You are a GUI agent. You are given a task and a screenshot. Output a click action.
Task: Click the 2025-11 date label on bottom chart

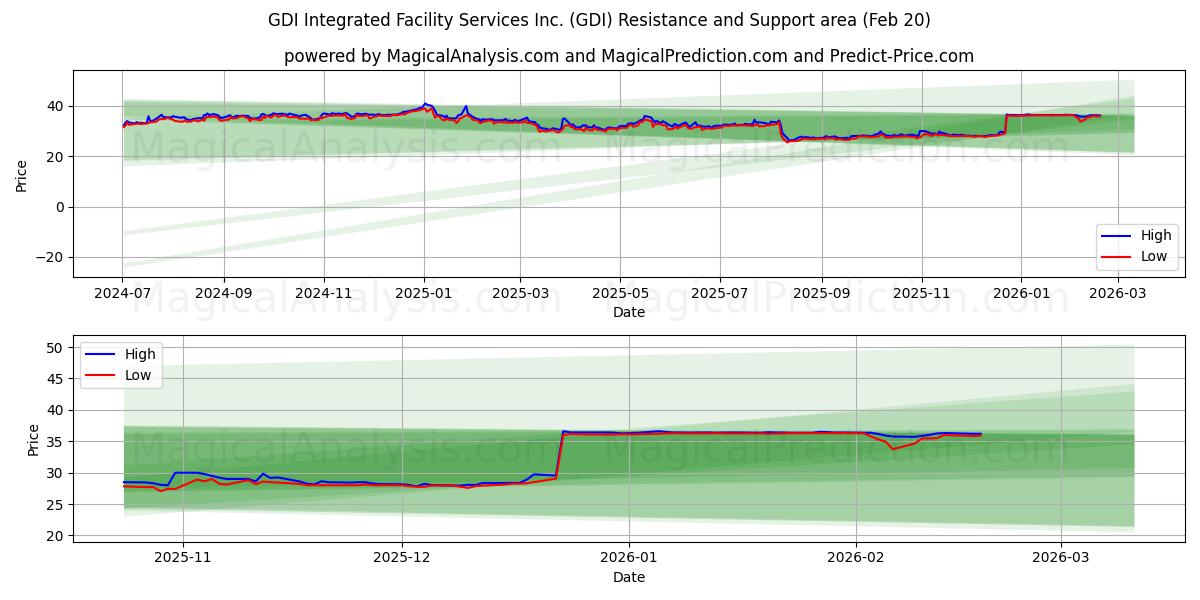pos(182,560)
